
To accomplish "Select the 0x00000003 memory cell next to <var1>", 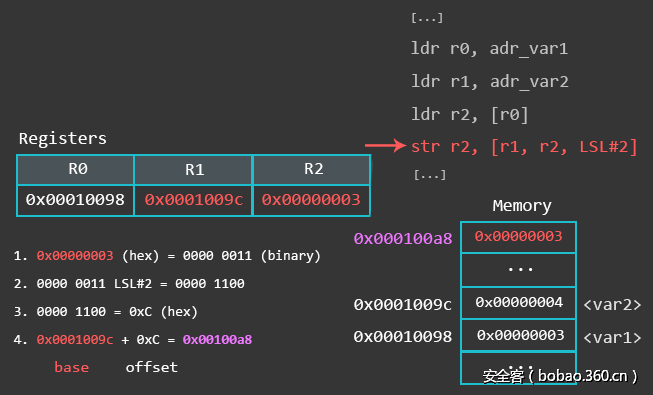I will pos(518,335).
